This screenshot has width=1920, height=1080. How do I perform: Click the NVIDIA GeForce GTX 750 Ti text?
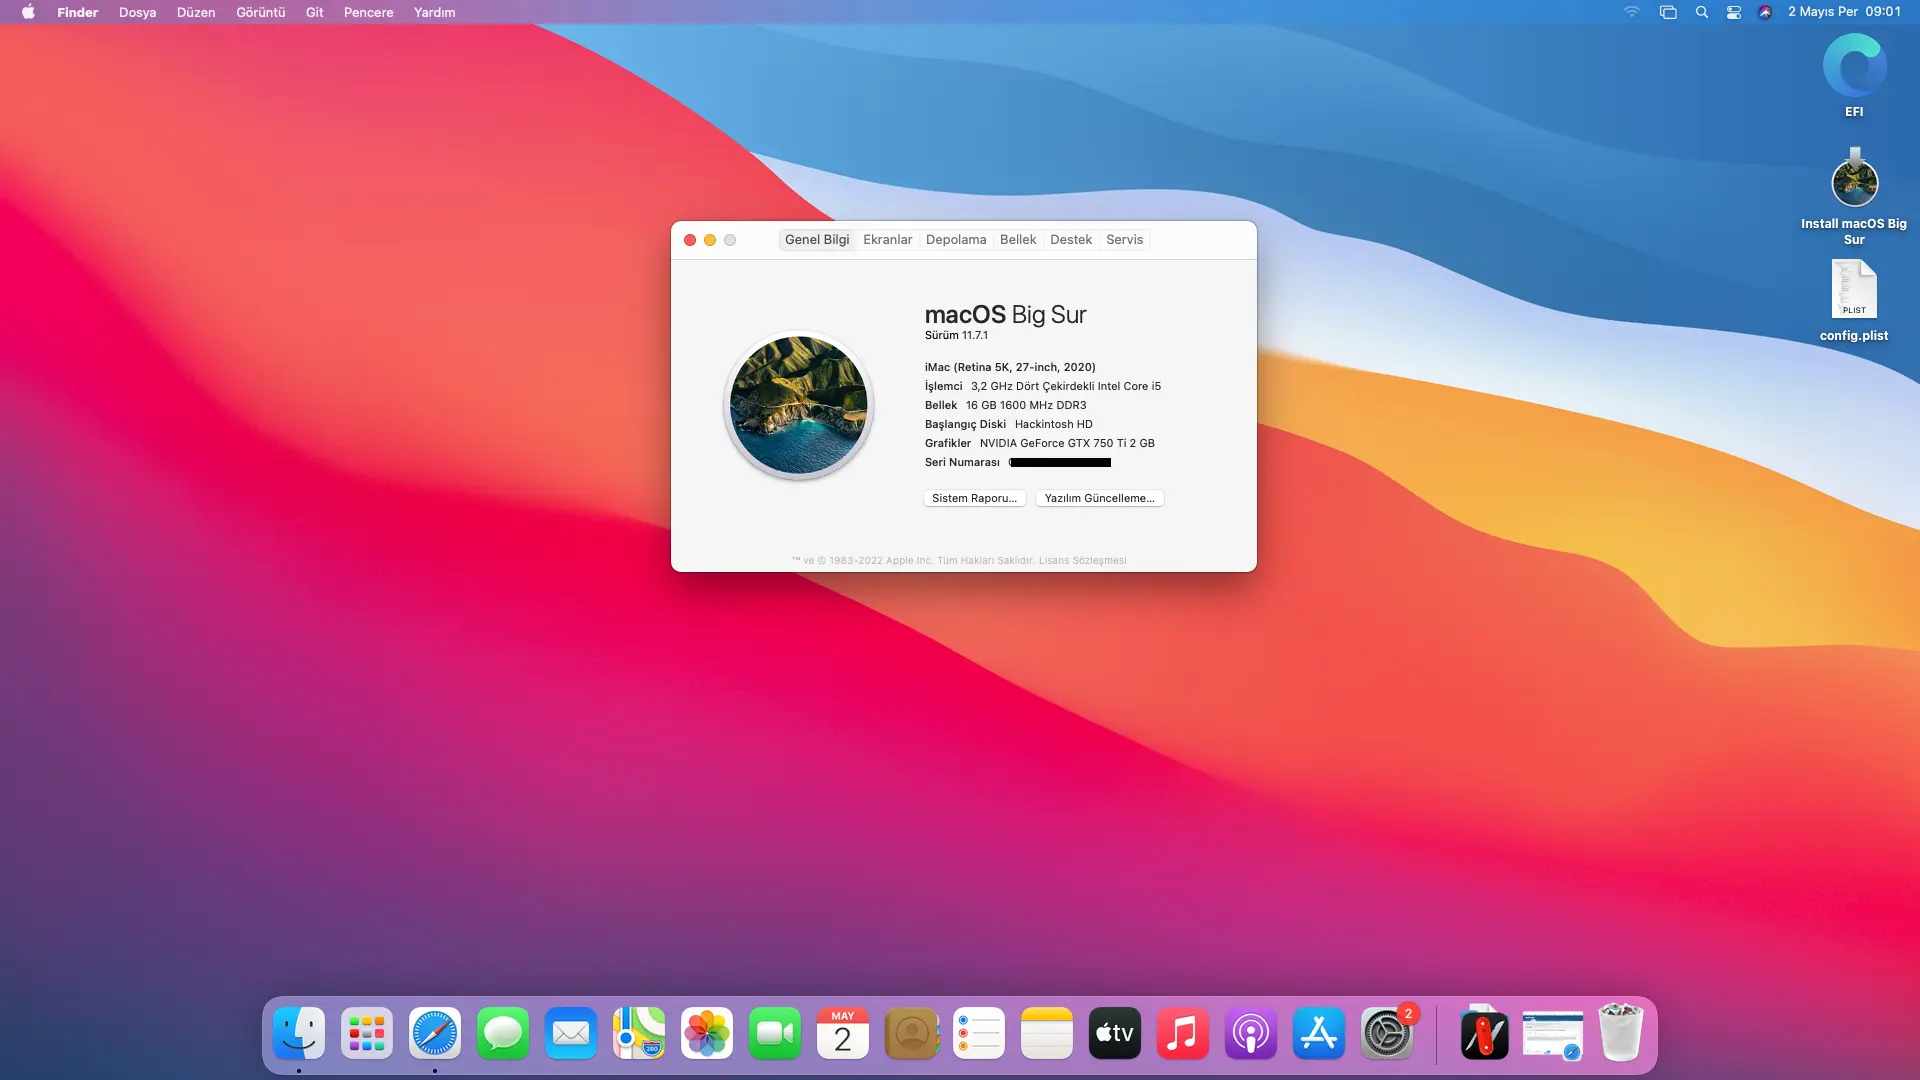(1067, 443)
